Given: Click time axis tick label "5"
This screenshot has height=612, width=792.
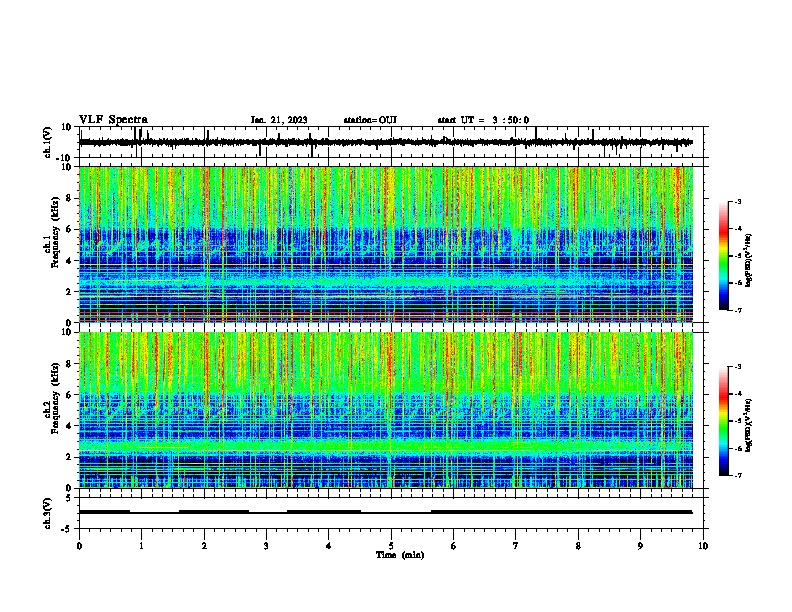Looking at the screenshot, I should click(391, 546).
